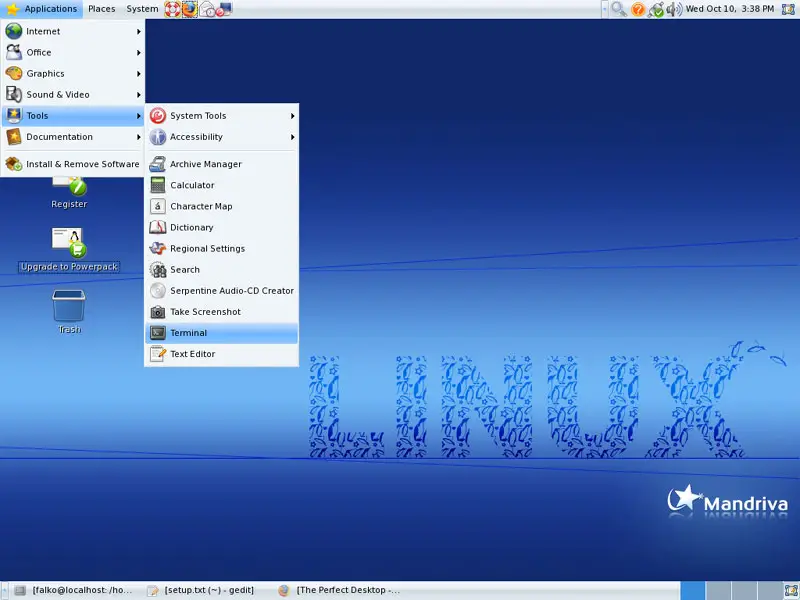Click the magnifier search icon in tray
Viewport: 800px width, 600px height.
coord(618,9)
